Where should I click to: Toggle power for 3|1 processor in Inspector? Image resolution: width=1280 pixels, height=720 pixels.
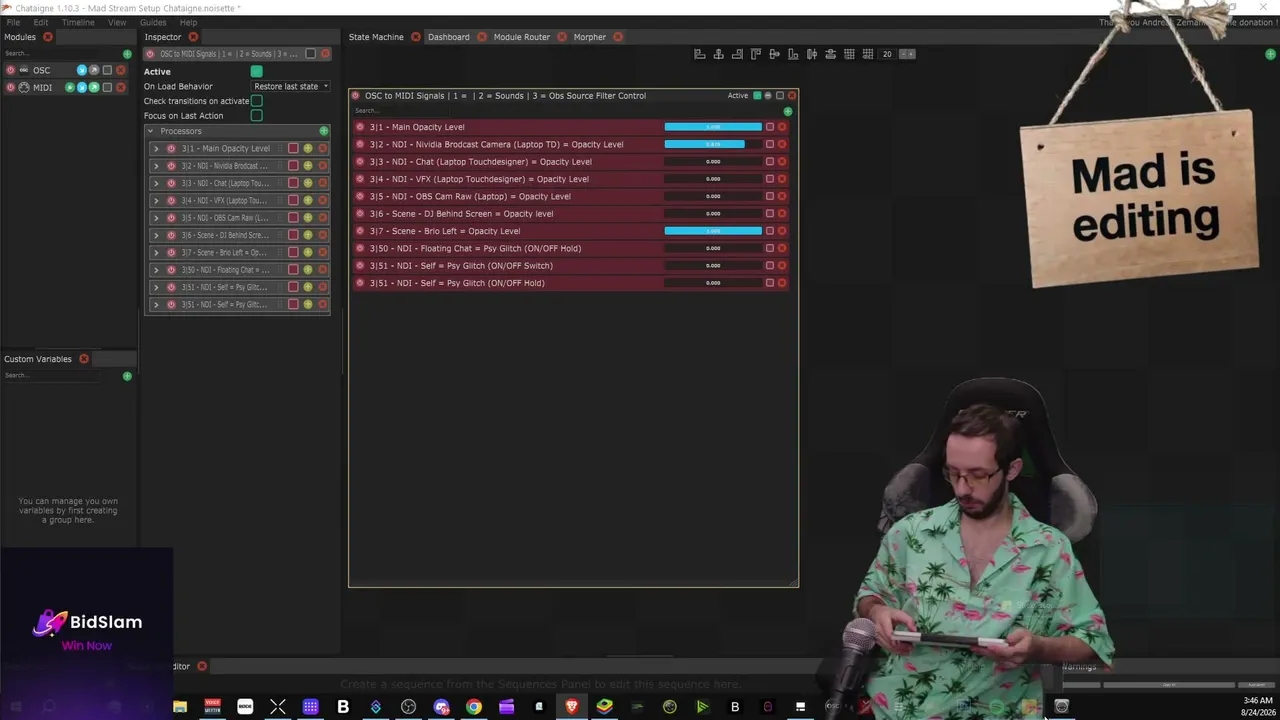[171, 149]
